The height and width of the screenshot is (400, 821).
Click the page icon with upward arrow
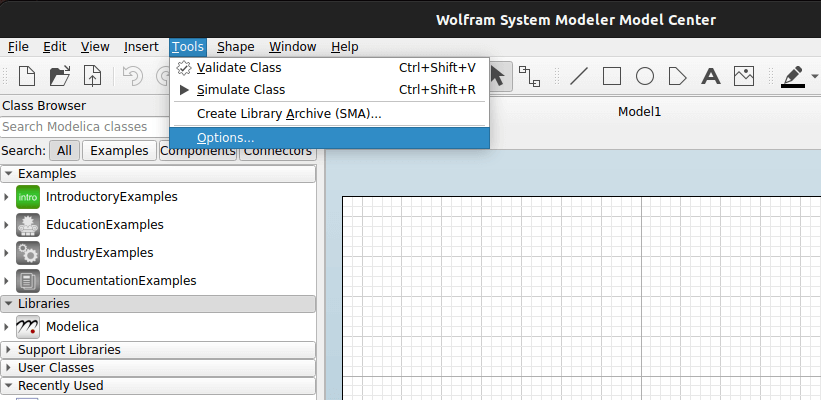93,76
